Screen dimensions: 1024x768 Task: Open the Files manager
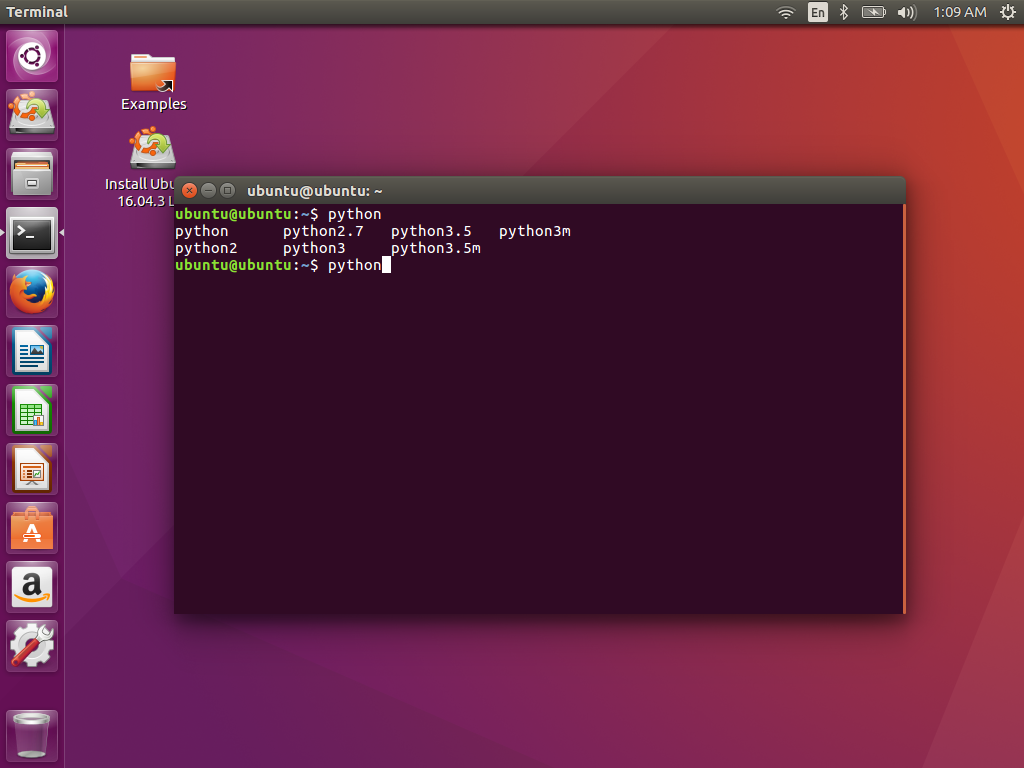coord(31,173)
